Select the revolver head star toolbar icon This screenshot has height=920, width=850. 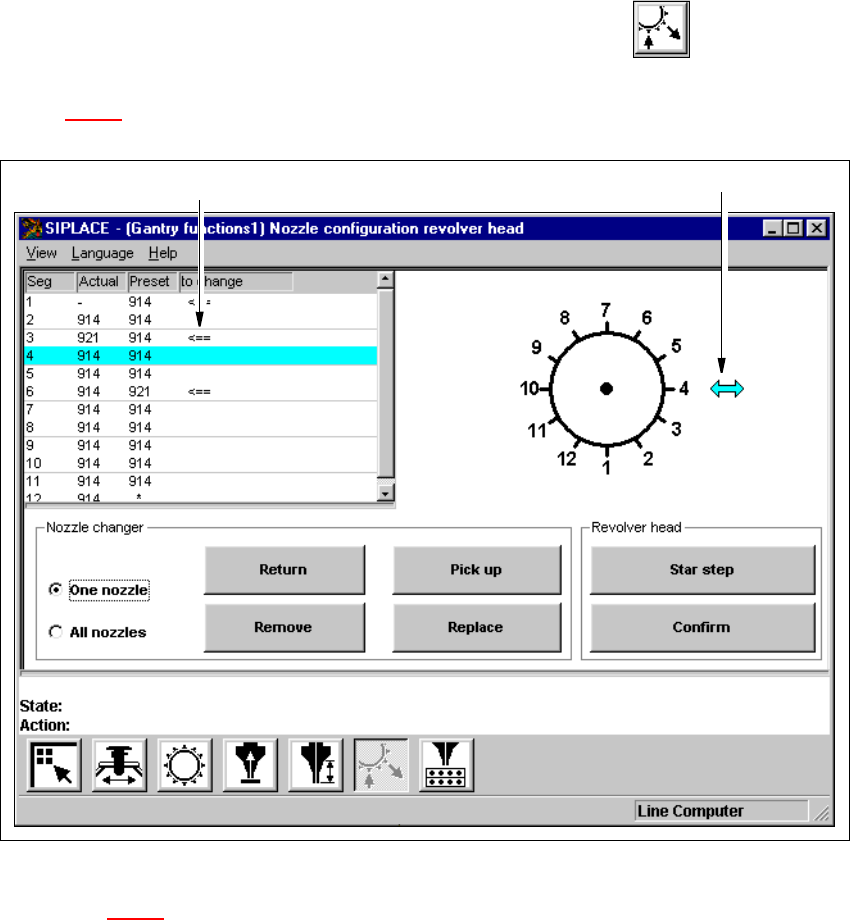(185, 766)
